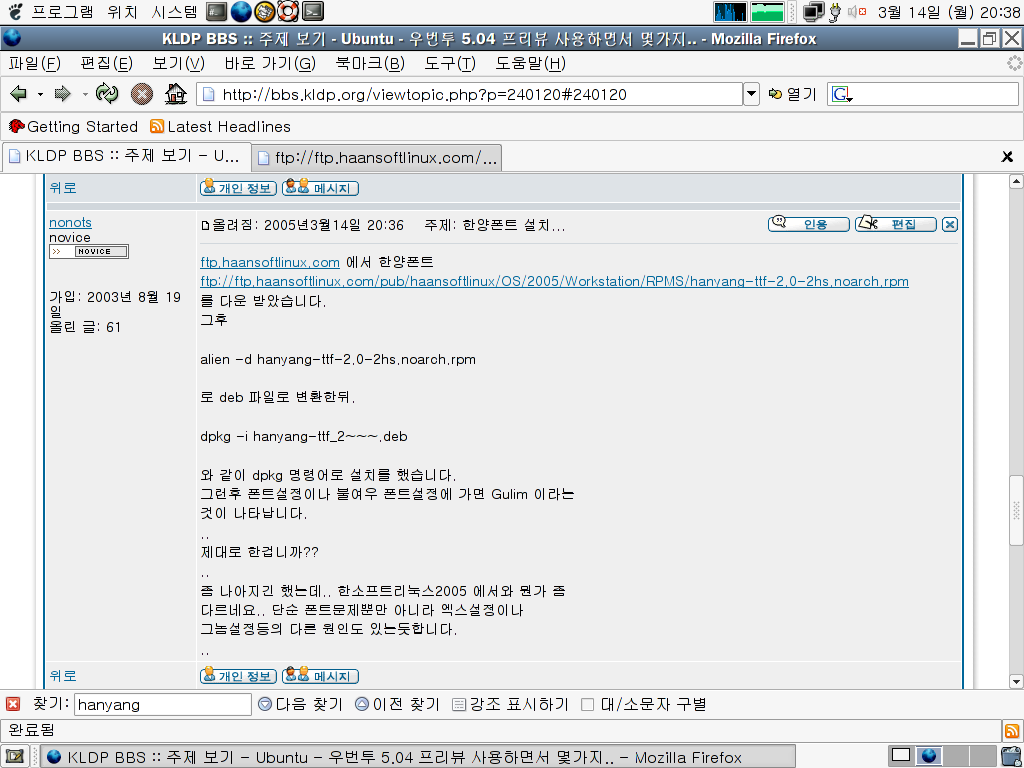1024x768 pixels.
Task: Open the 편집(E) menu
Action: click(x=106, y=63)
